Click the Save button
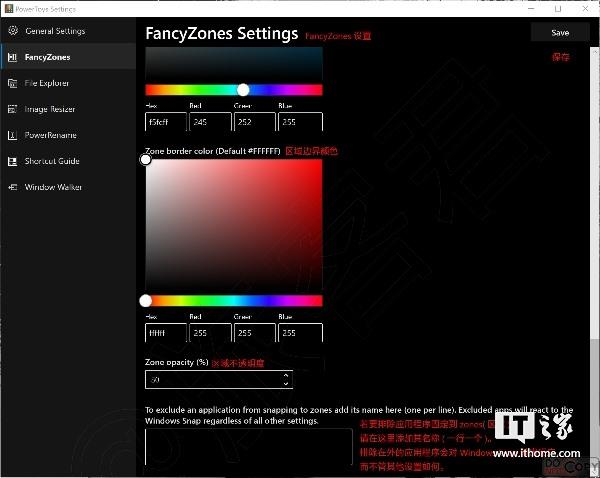 pyautogui.click(x=560, y=33)
